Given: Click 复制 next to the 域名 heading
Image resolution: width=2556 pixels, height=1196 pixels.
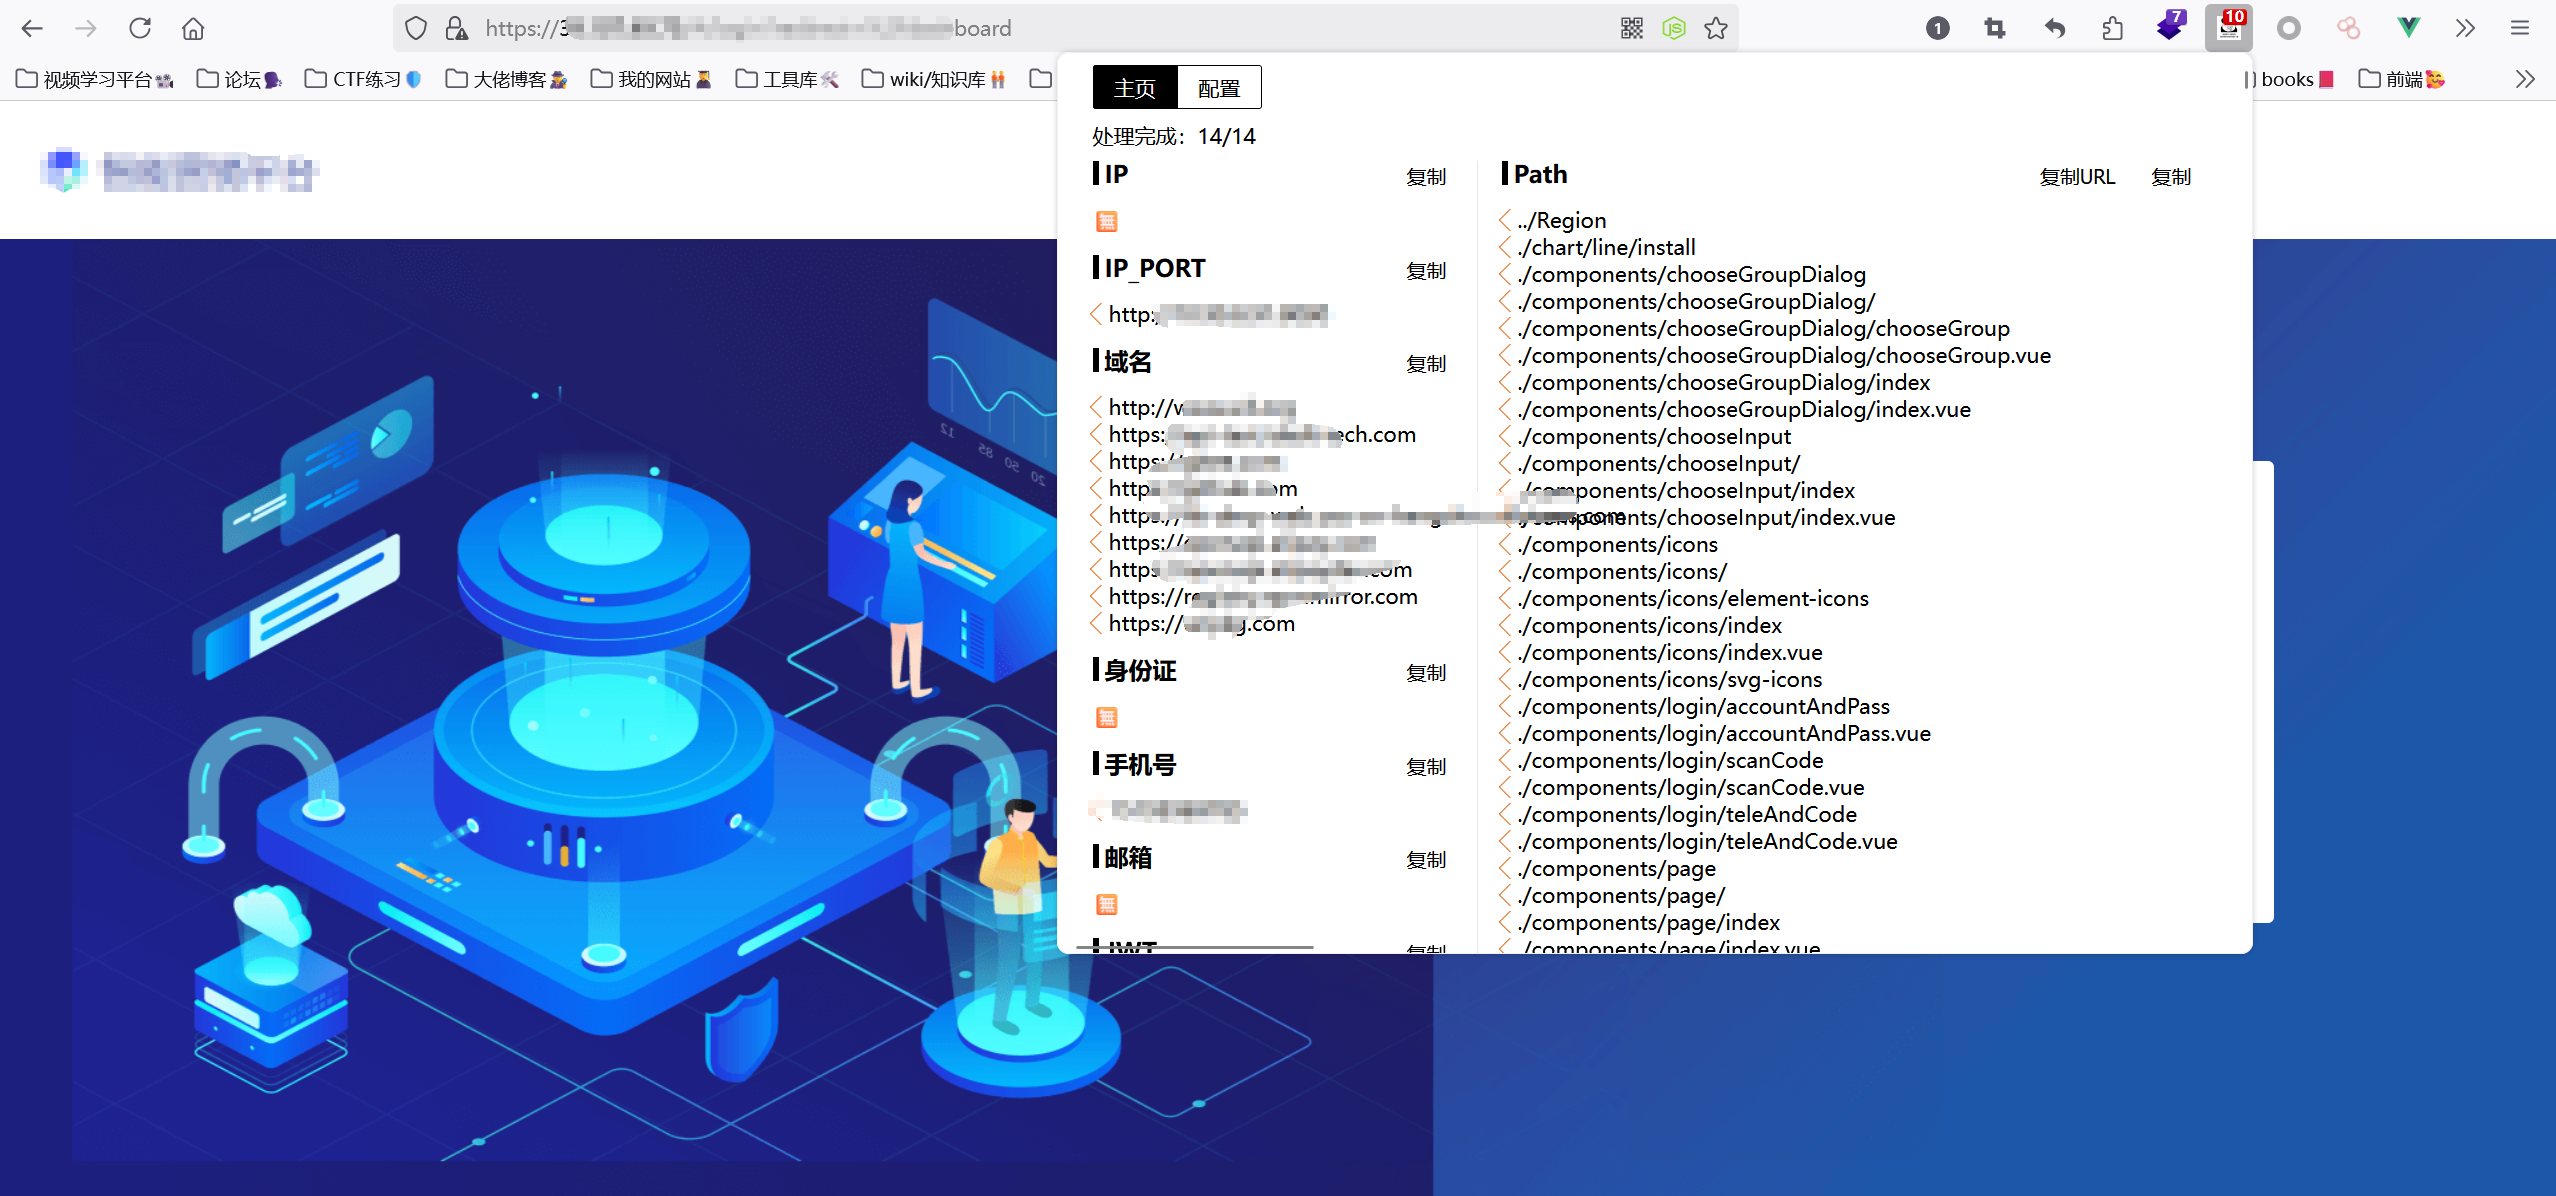Looking at the screenshot, I should pyautogui.click(x=1425, y=364).
